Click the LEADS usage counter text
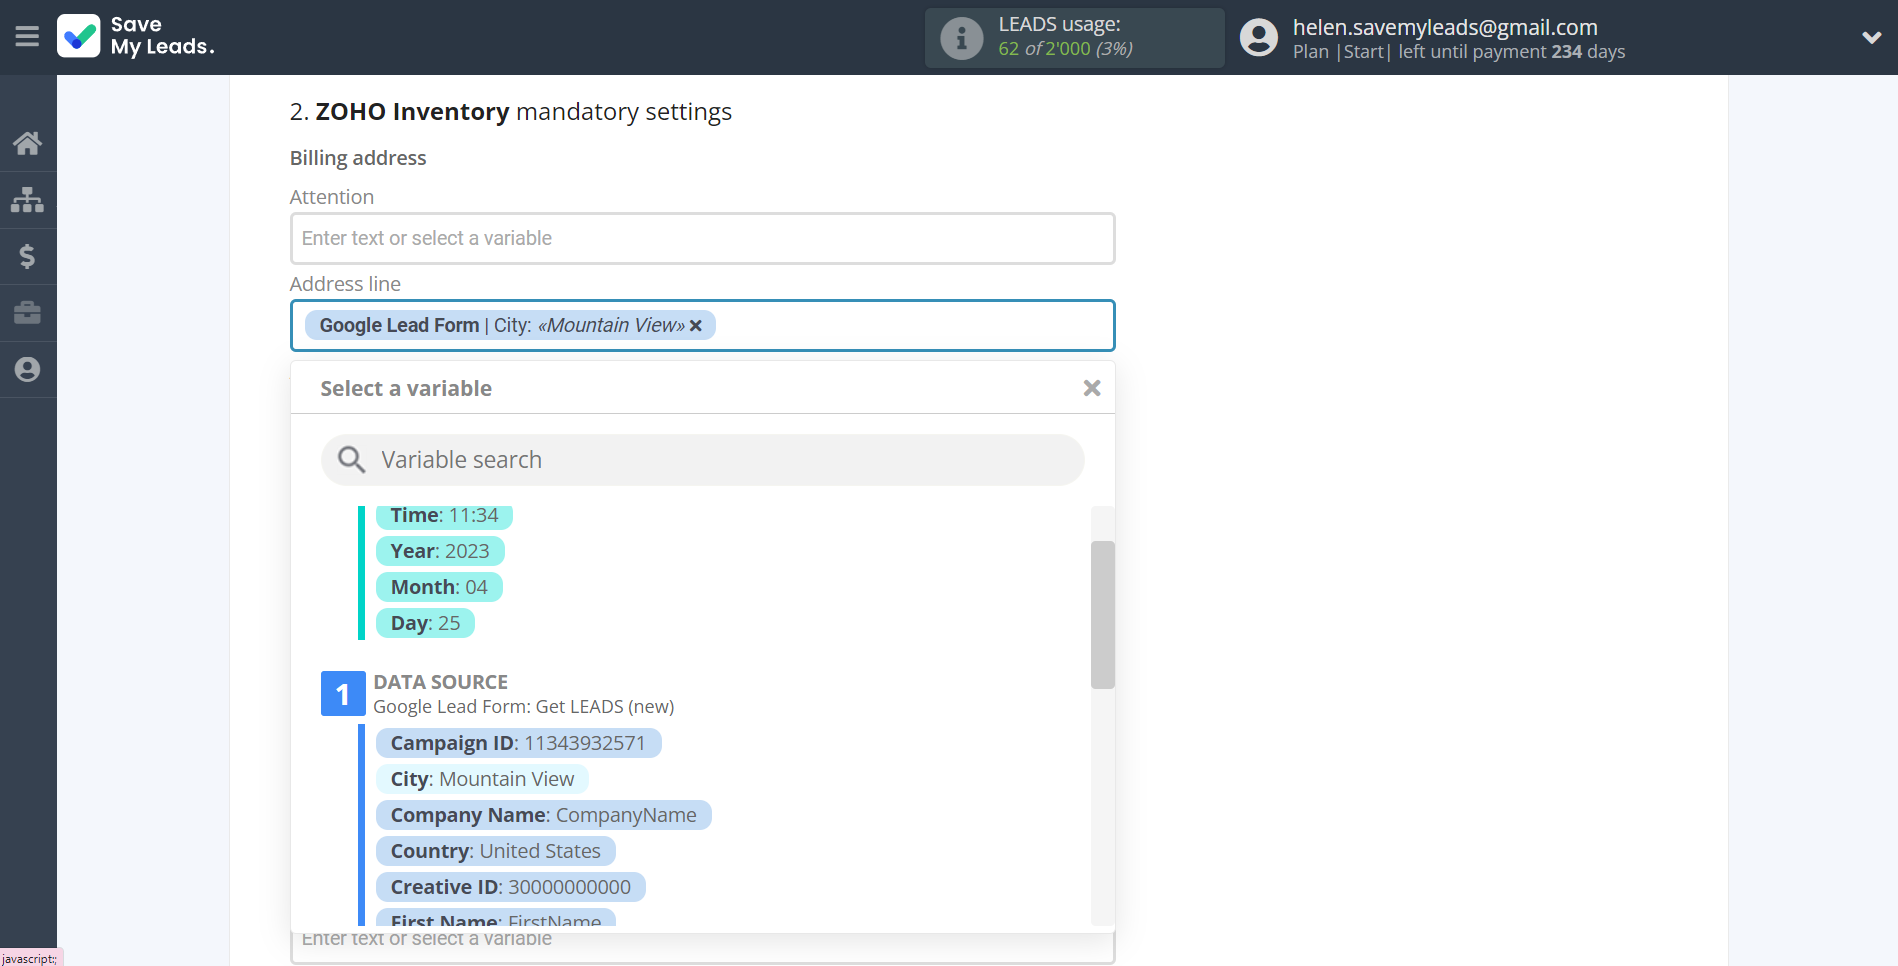Image resolution: width=1898 pixels, height=966 pixels. click(1065, 49)
